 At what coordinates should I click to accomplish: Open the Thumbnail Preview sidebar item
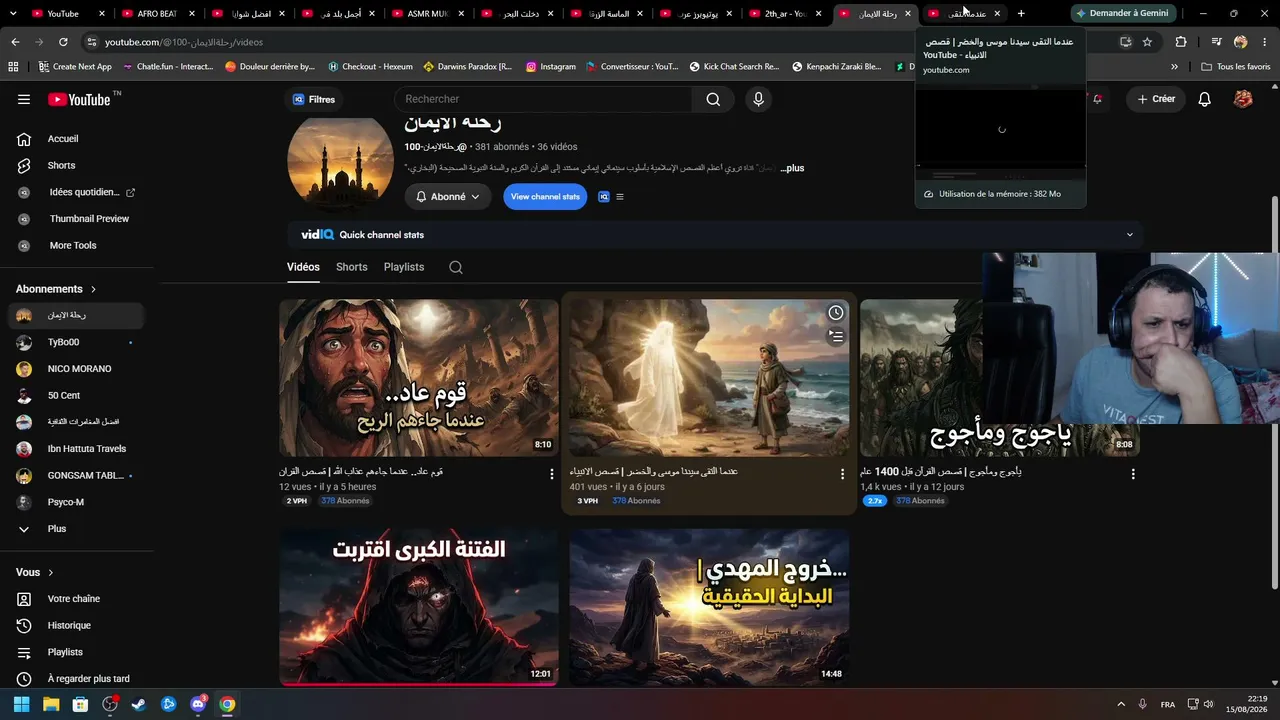pyautogui.click(x=76, y=219)
